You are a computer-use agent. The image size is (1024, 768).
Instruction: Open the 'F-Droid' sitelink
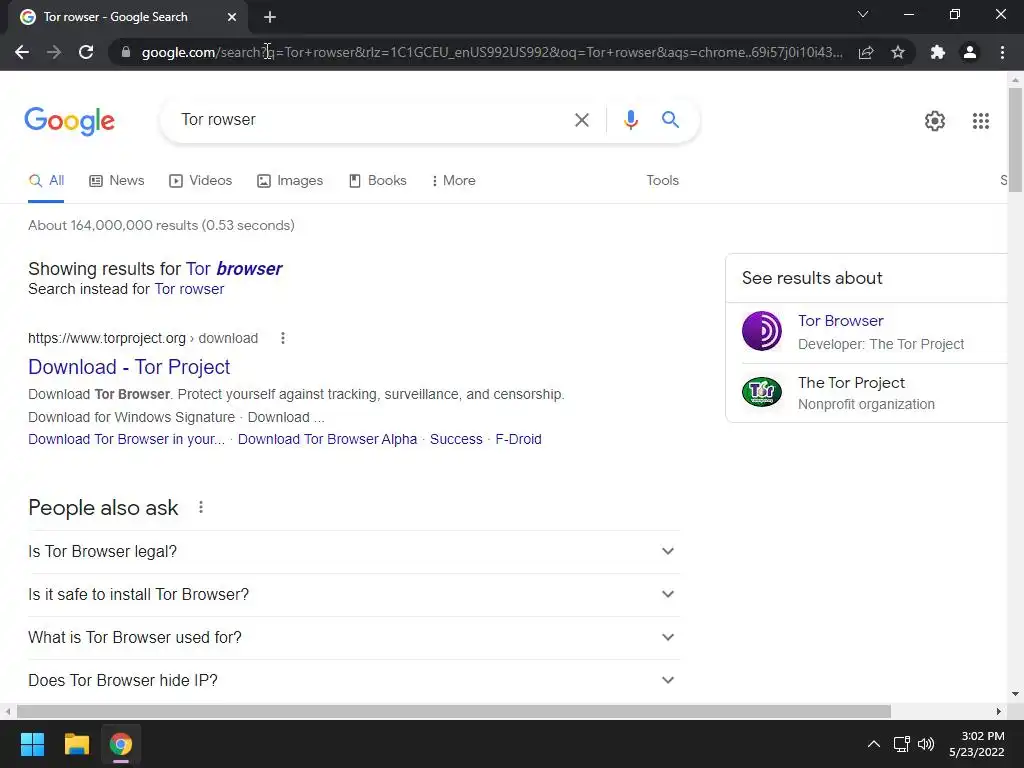click(x=519, y=440)
